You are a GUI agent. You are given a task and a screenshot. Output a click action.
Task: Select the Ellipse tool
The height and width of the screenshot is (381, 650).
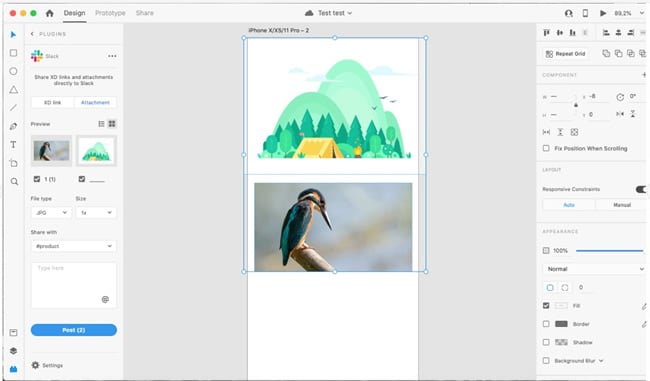[13, 71]
